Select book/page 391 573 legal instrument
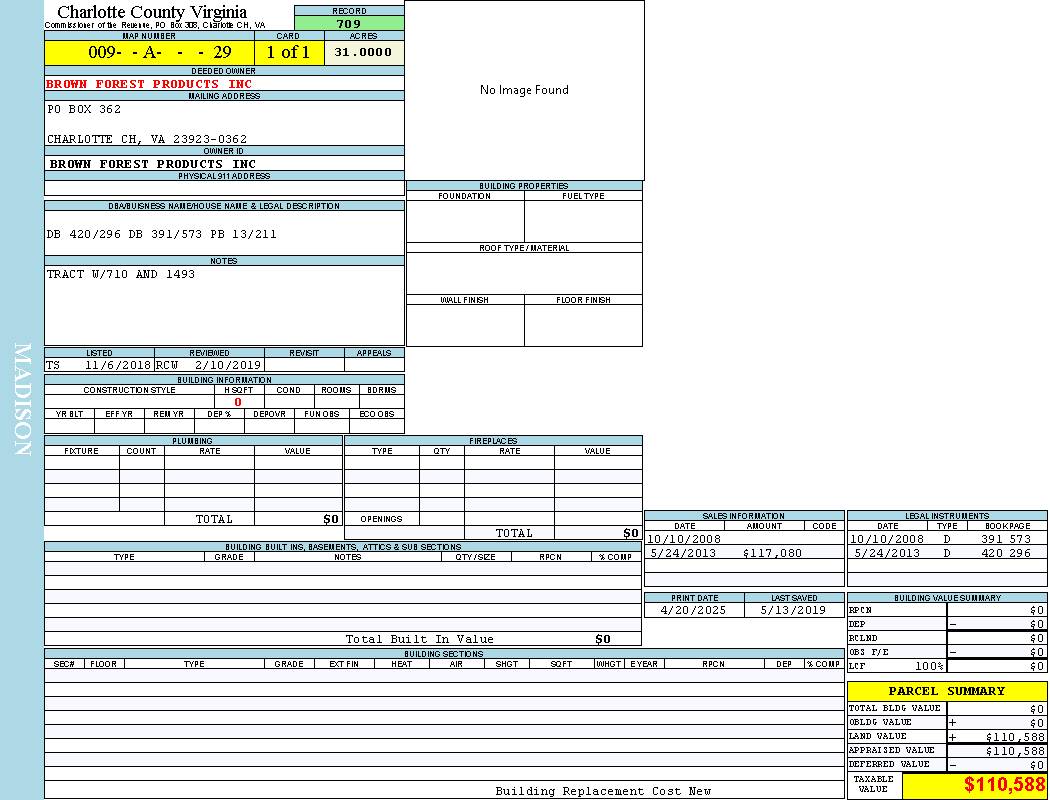Viewport: 1050px width, 800px height. pos(1005,539)
